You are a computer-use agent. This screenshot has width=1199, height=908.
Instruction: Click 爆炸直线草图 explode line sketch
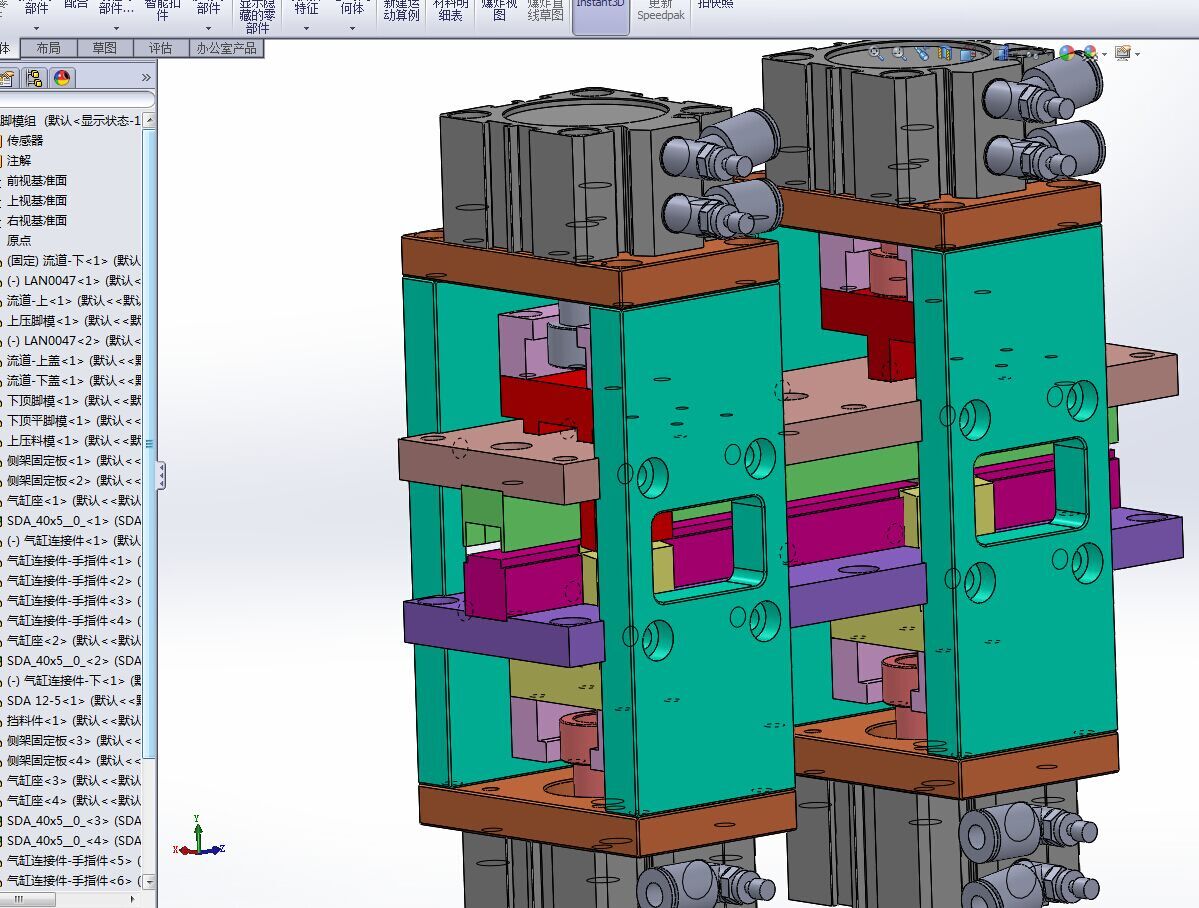click(545, 9)
